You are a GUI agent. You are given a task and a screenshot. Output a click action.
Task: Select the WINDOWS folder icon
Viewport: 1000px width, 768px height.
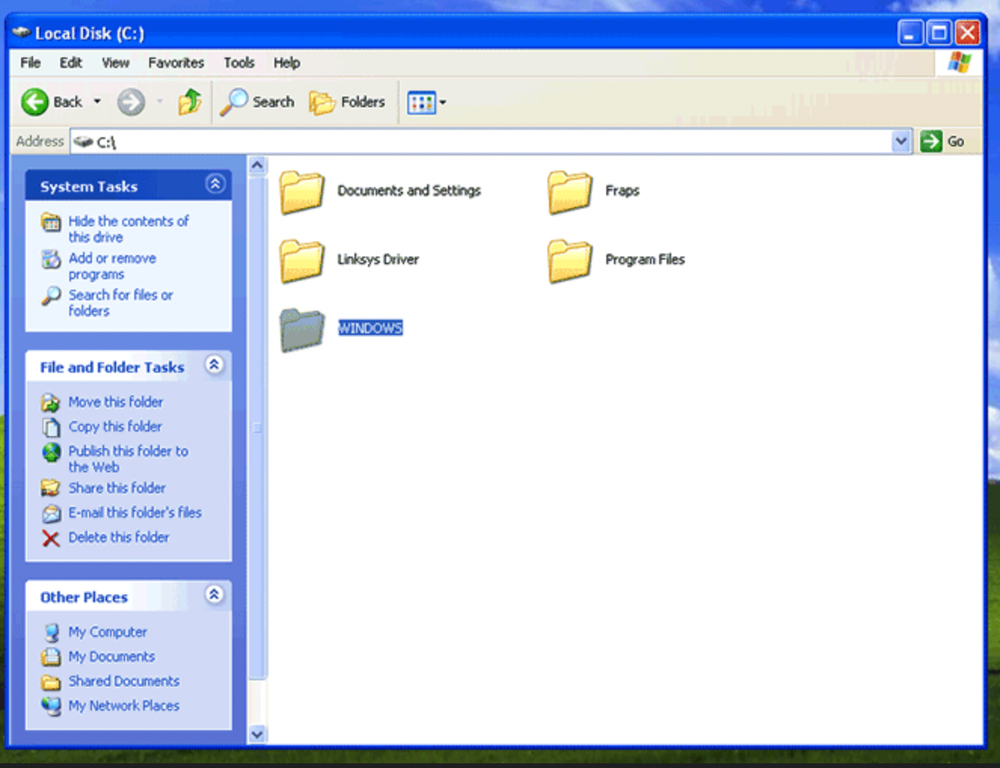(x=302, y=329)
